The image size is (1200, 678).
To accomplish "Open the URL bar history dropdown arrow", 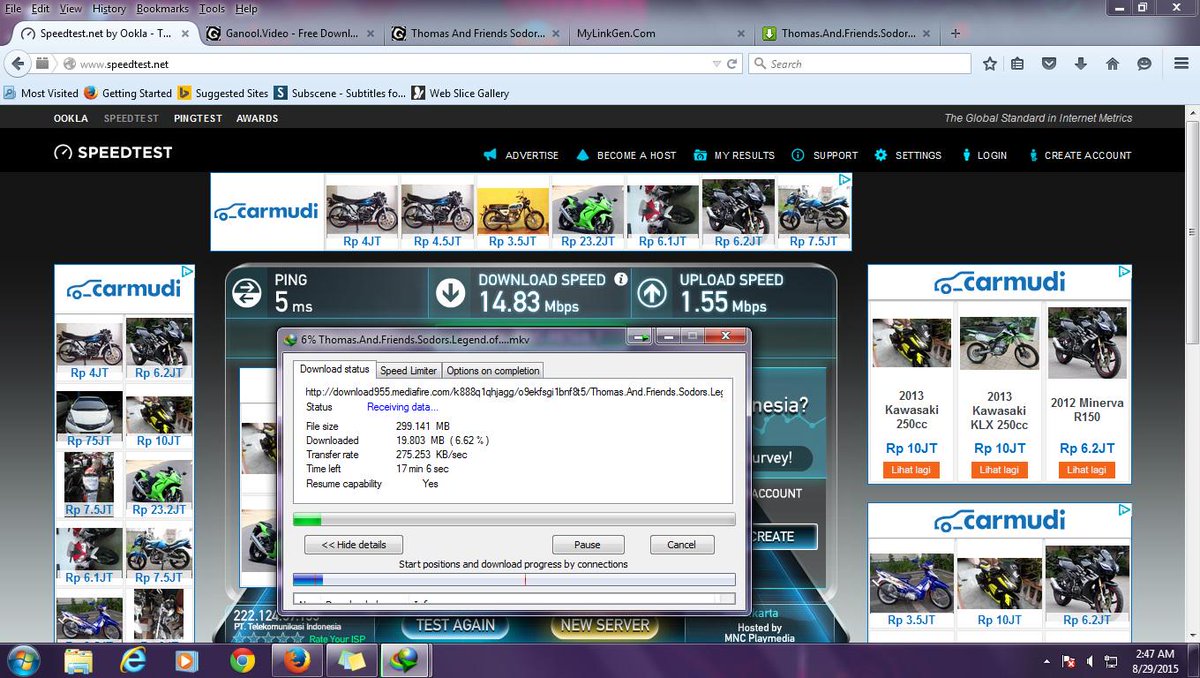I will (x=716, y=64).
